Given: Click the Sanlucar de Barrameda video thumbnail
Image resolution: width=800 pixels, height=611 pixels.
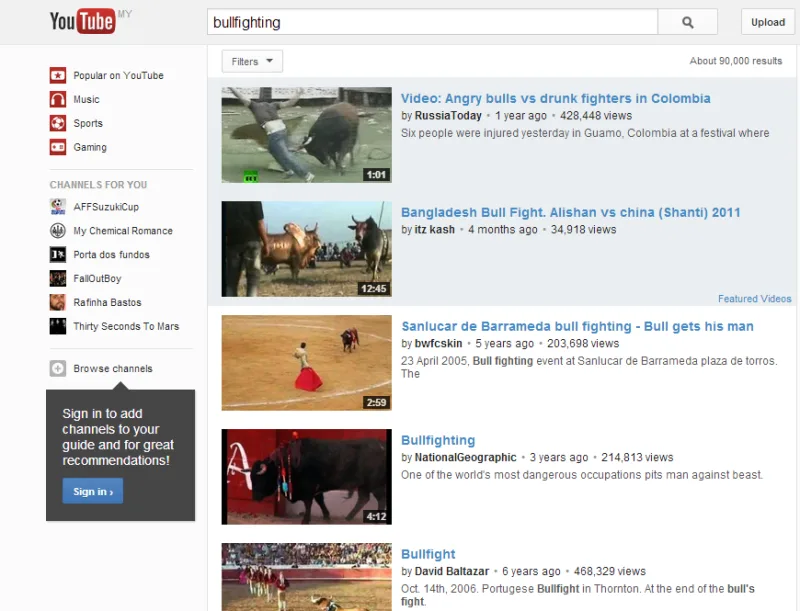Looking at the screenshot, I should point(306,363).
